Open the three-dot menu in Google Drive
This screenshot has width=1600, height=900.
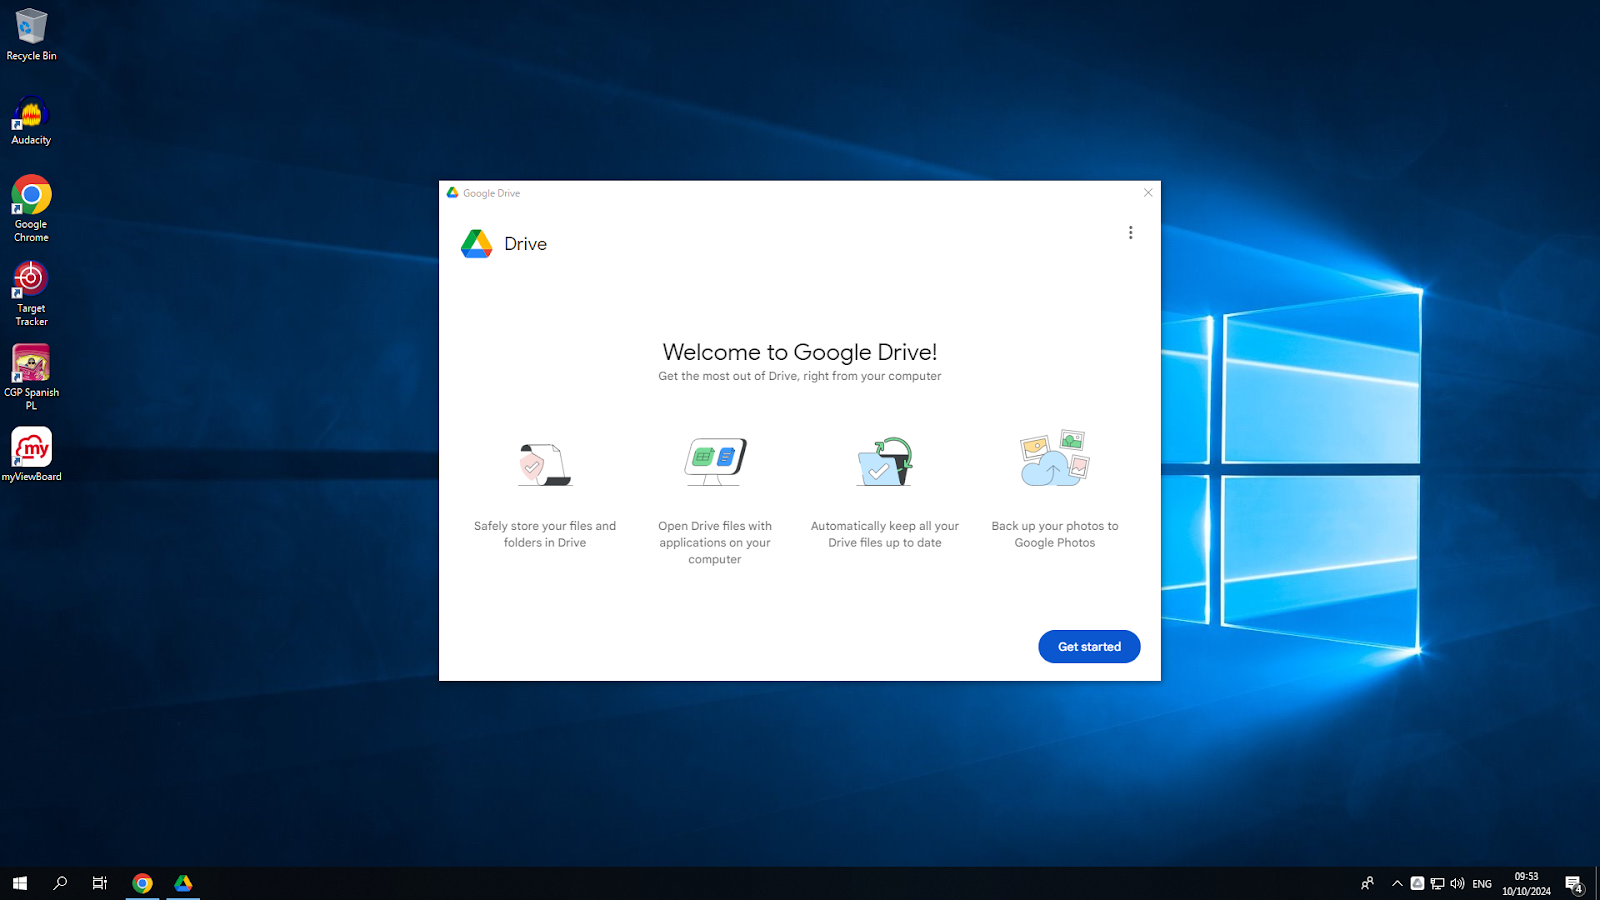pyautogui.click(x=1131, y=233)
